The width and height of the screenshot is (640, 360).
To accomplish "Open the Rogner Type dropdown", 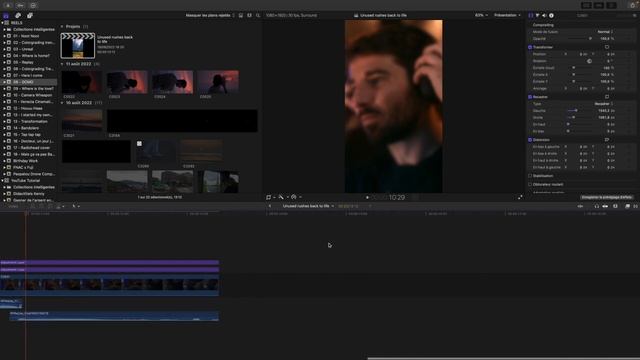I will tap(603, 104).
